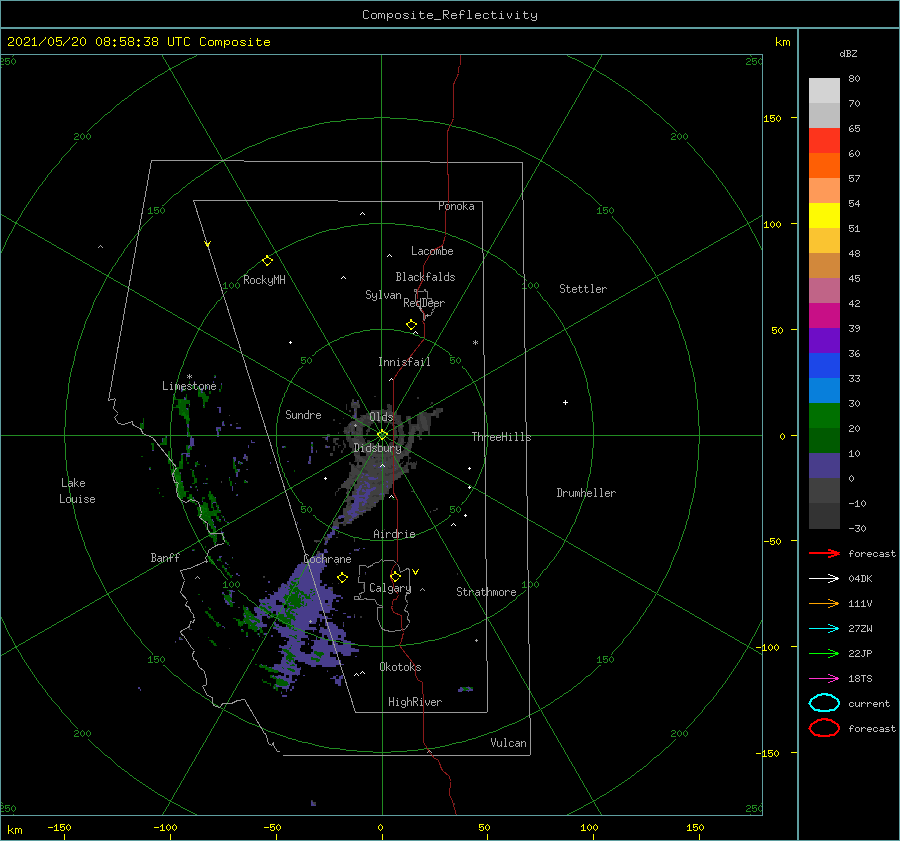Click the Didsbury town label
Image resolution: width=900 pixels, height=841 pixels.
tap(377, 448)
